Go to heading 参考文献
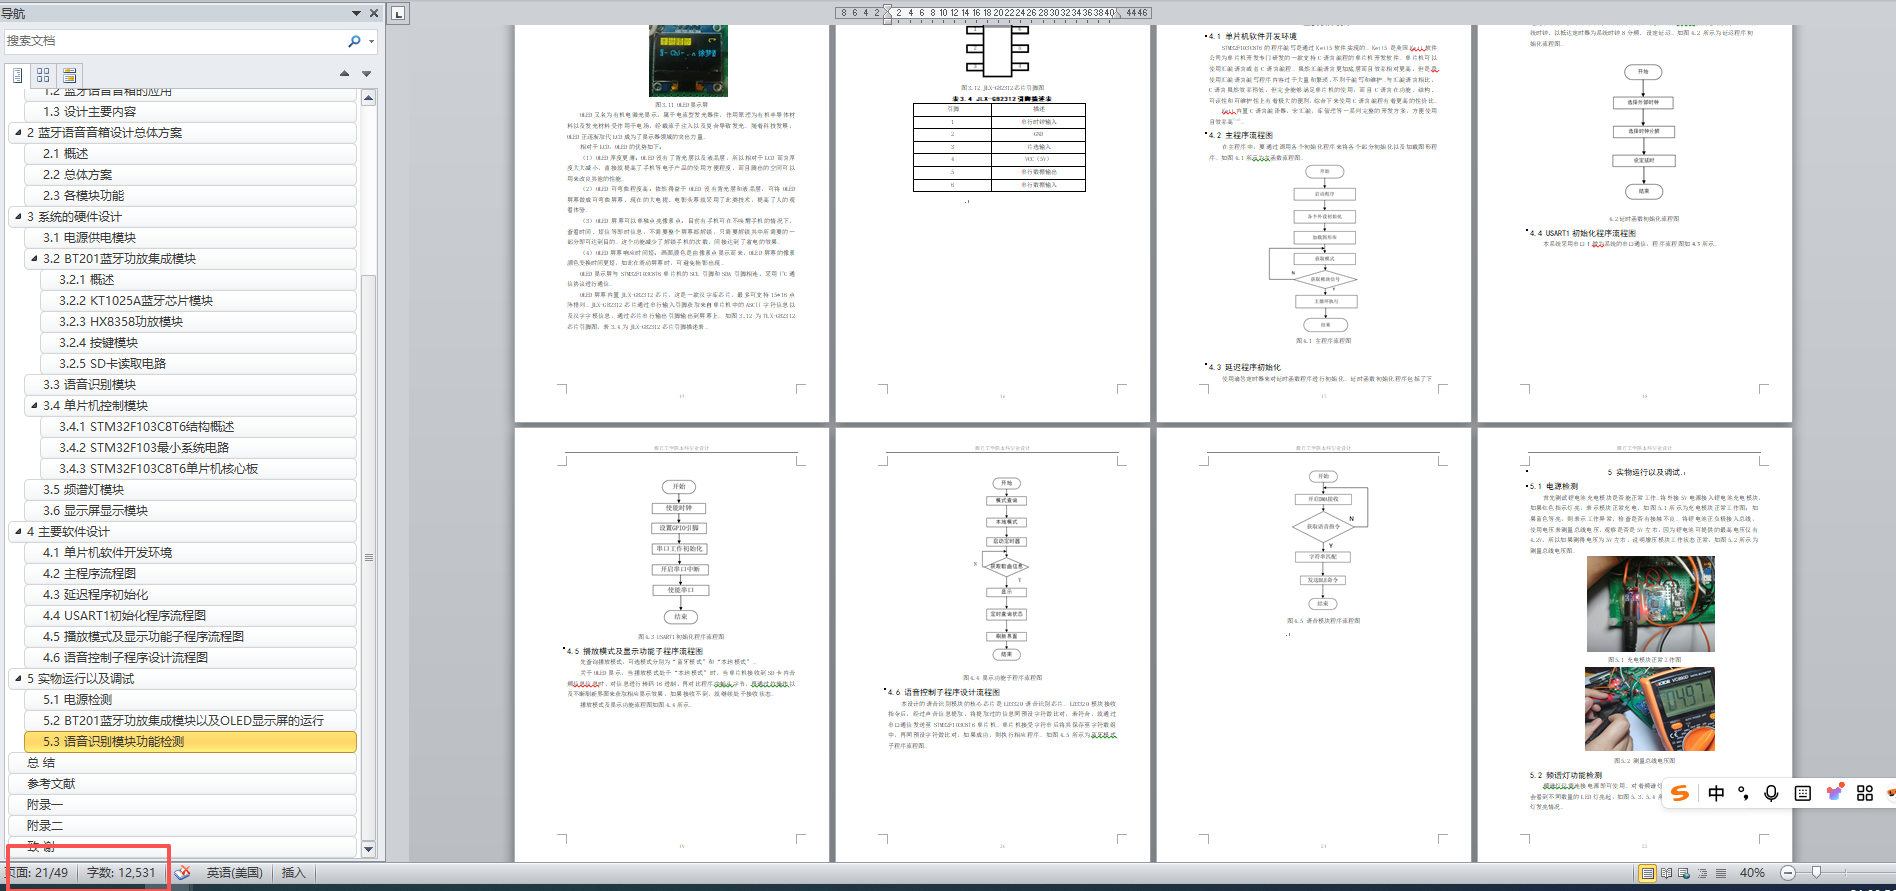The image size is (1896, 891). coord(182,783)
